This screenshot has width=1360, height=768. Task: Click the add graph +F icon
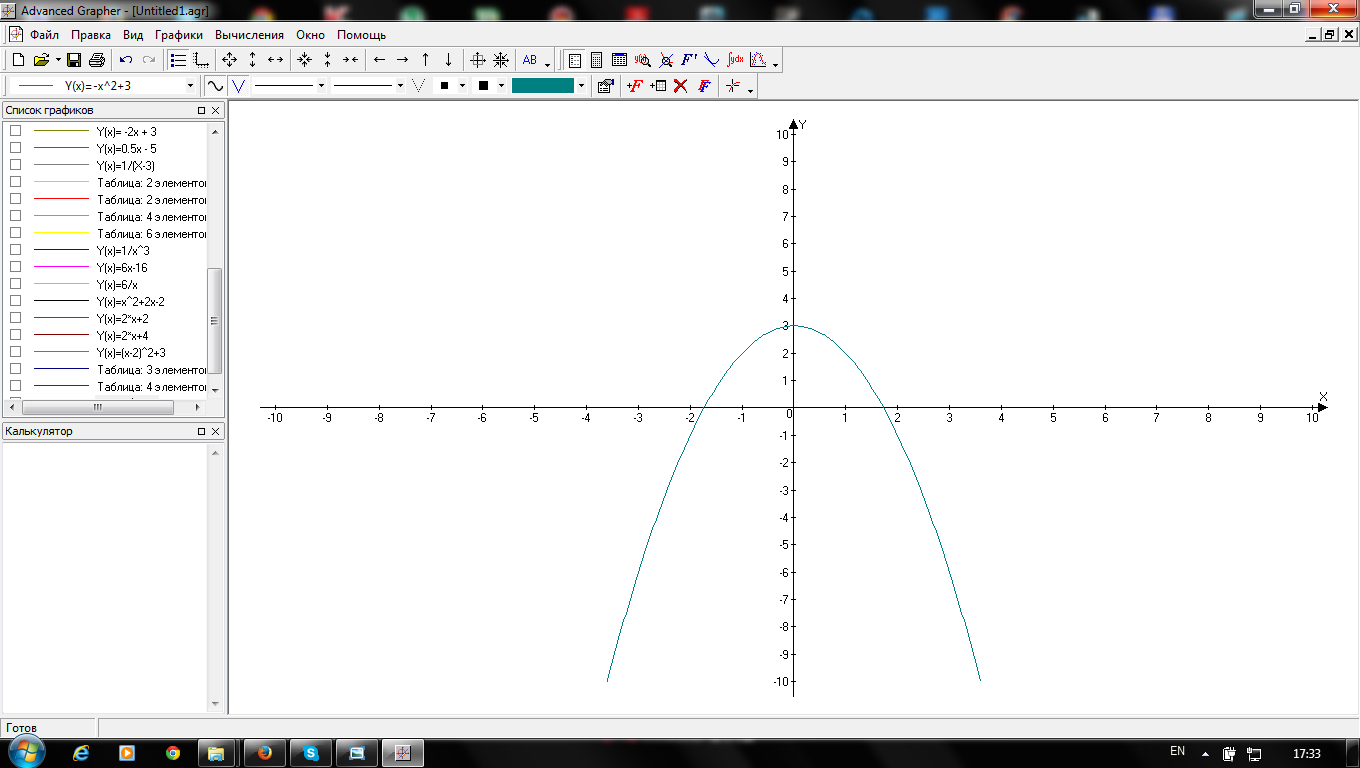coord(634,86)
